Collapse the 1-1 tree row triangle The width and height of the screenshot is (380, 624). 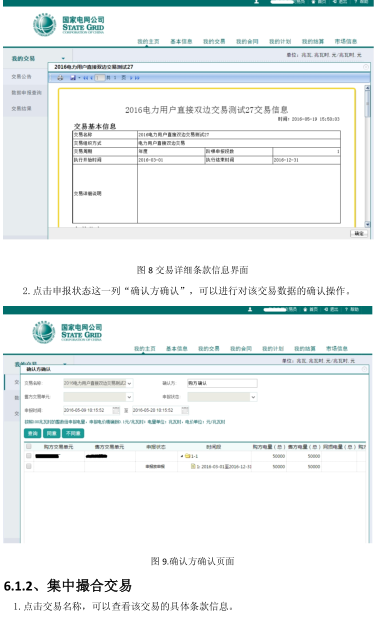[x=182, y=456]
